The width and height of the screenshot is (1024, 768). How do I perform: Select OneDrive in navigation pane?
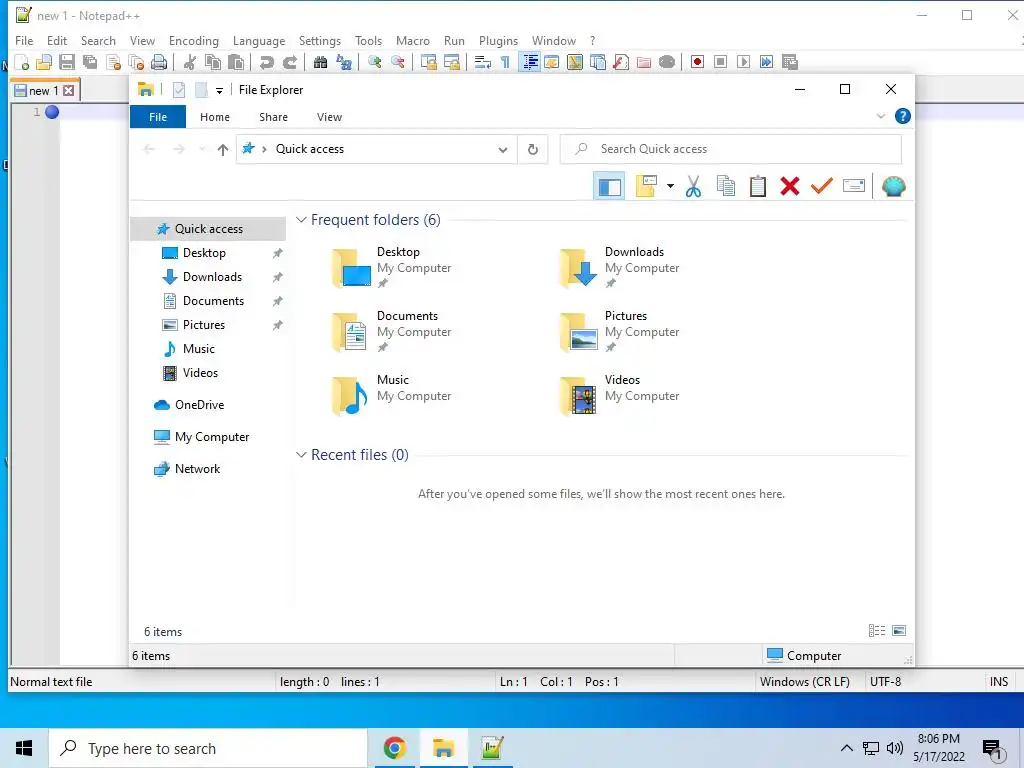(x=199, y=405)
